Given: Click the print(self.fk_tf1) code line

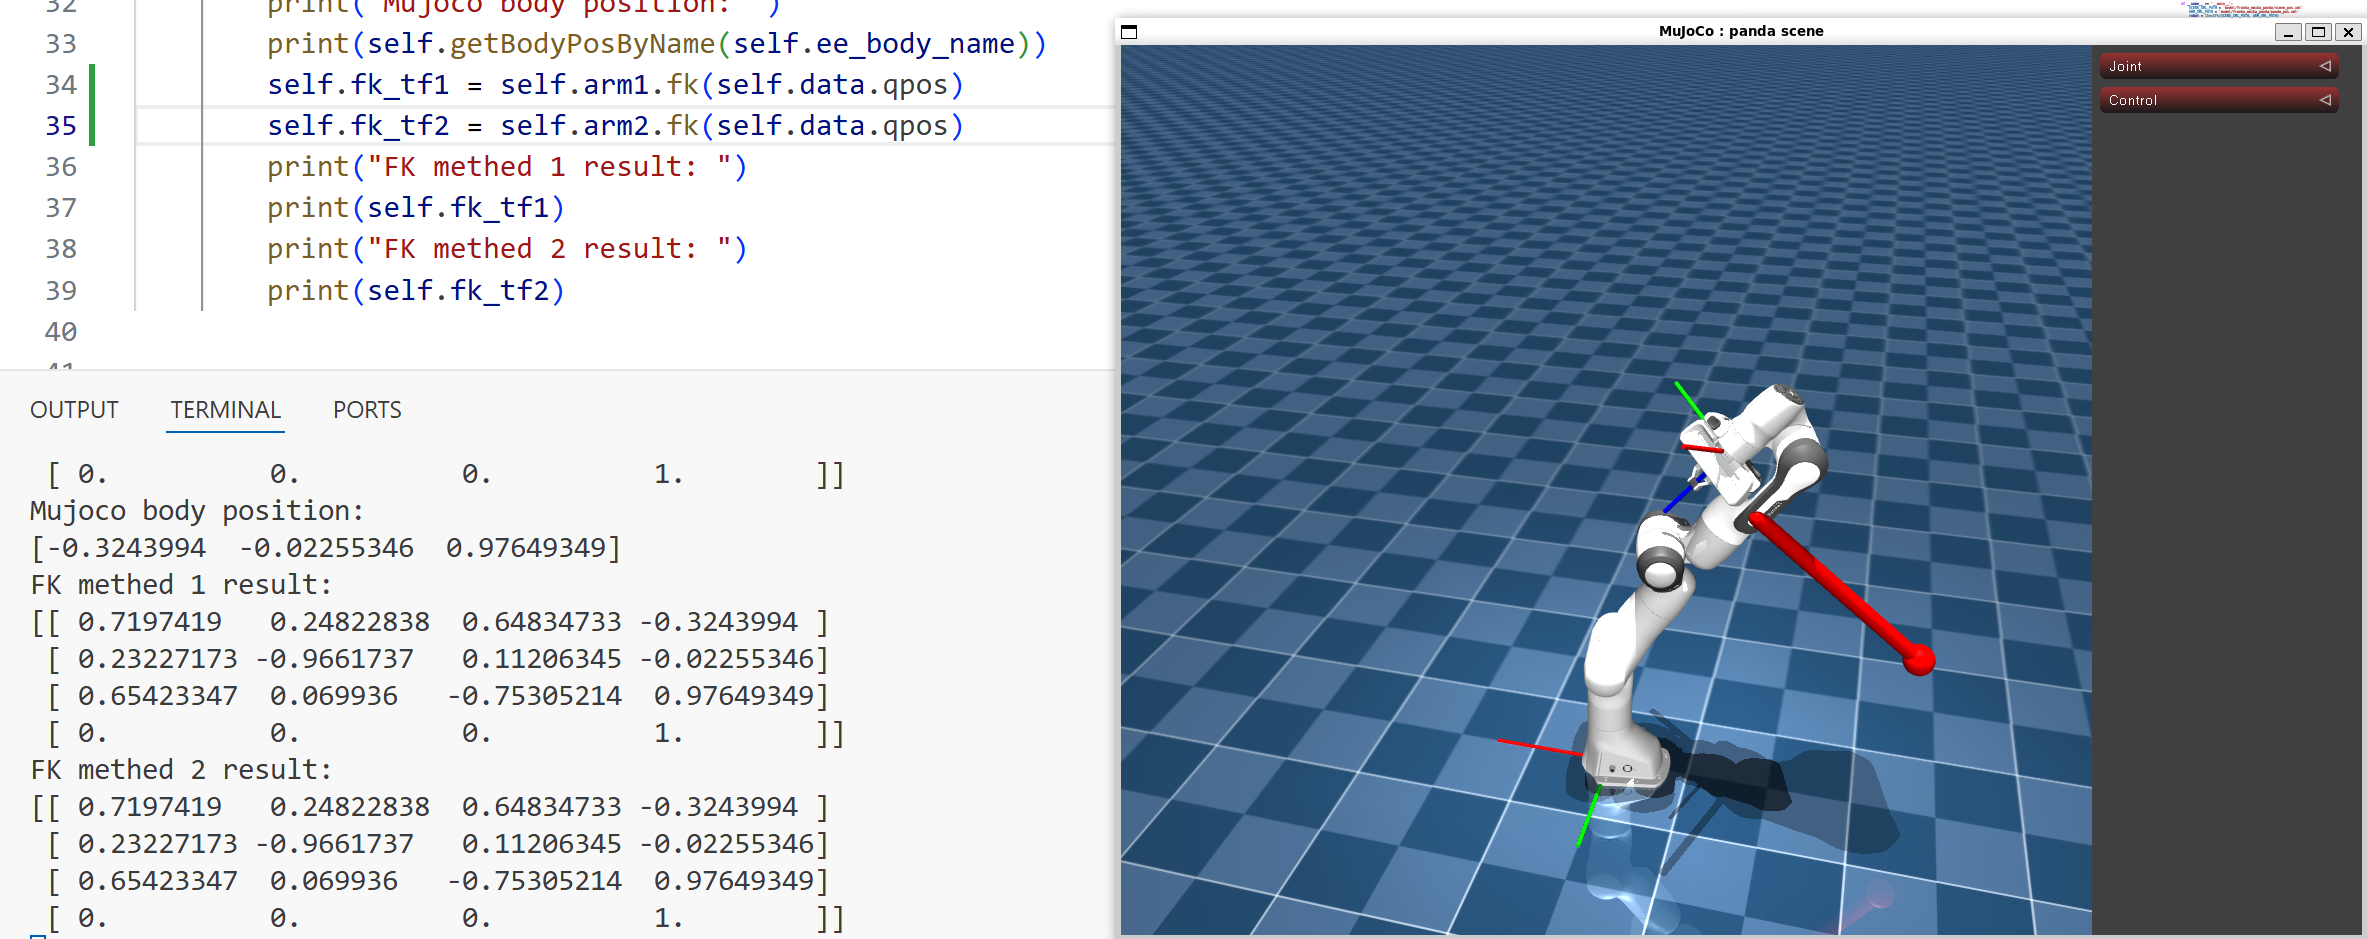Looking at the screenshot, I should (416, 208).
